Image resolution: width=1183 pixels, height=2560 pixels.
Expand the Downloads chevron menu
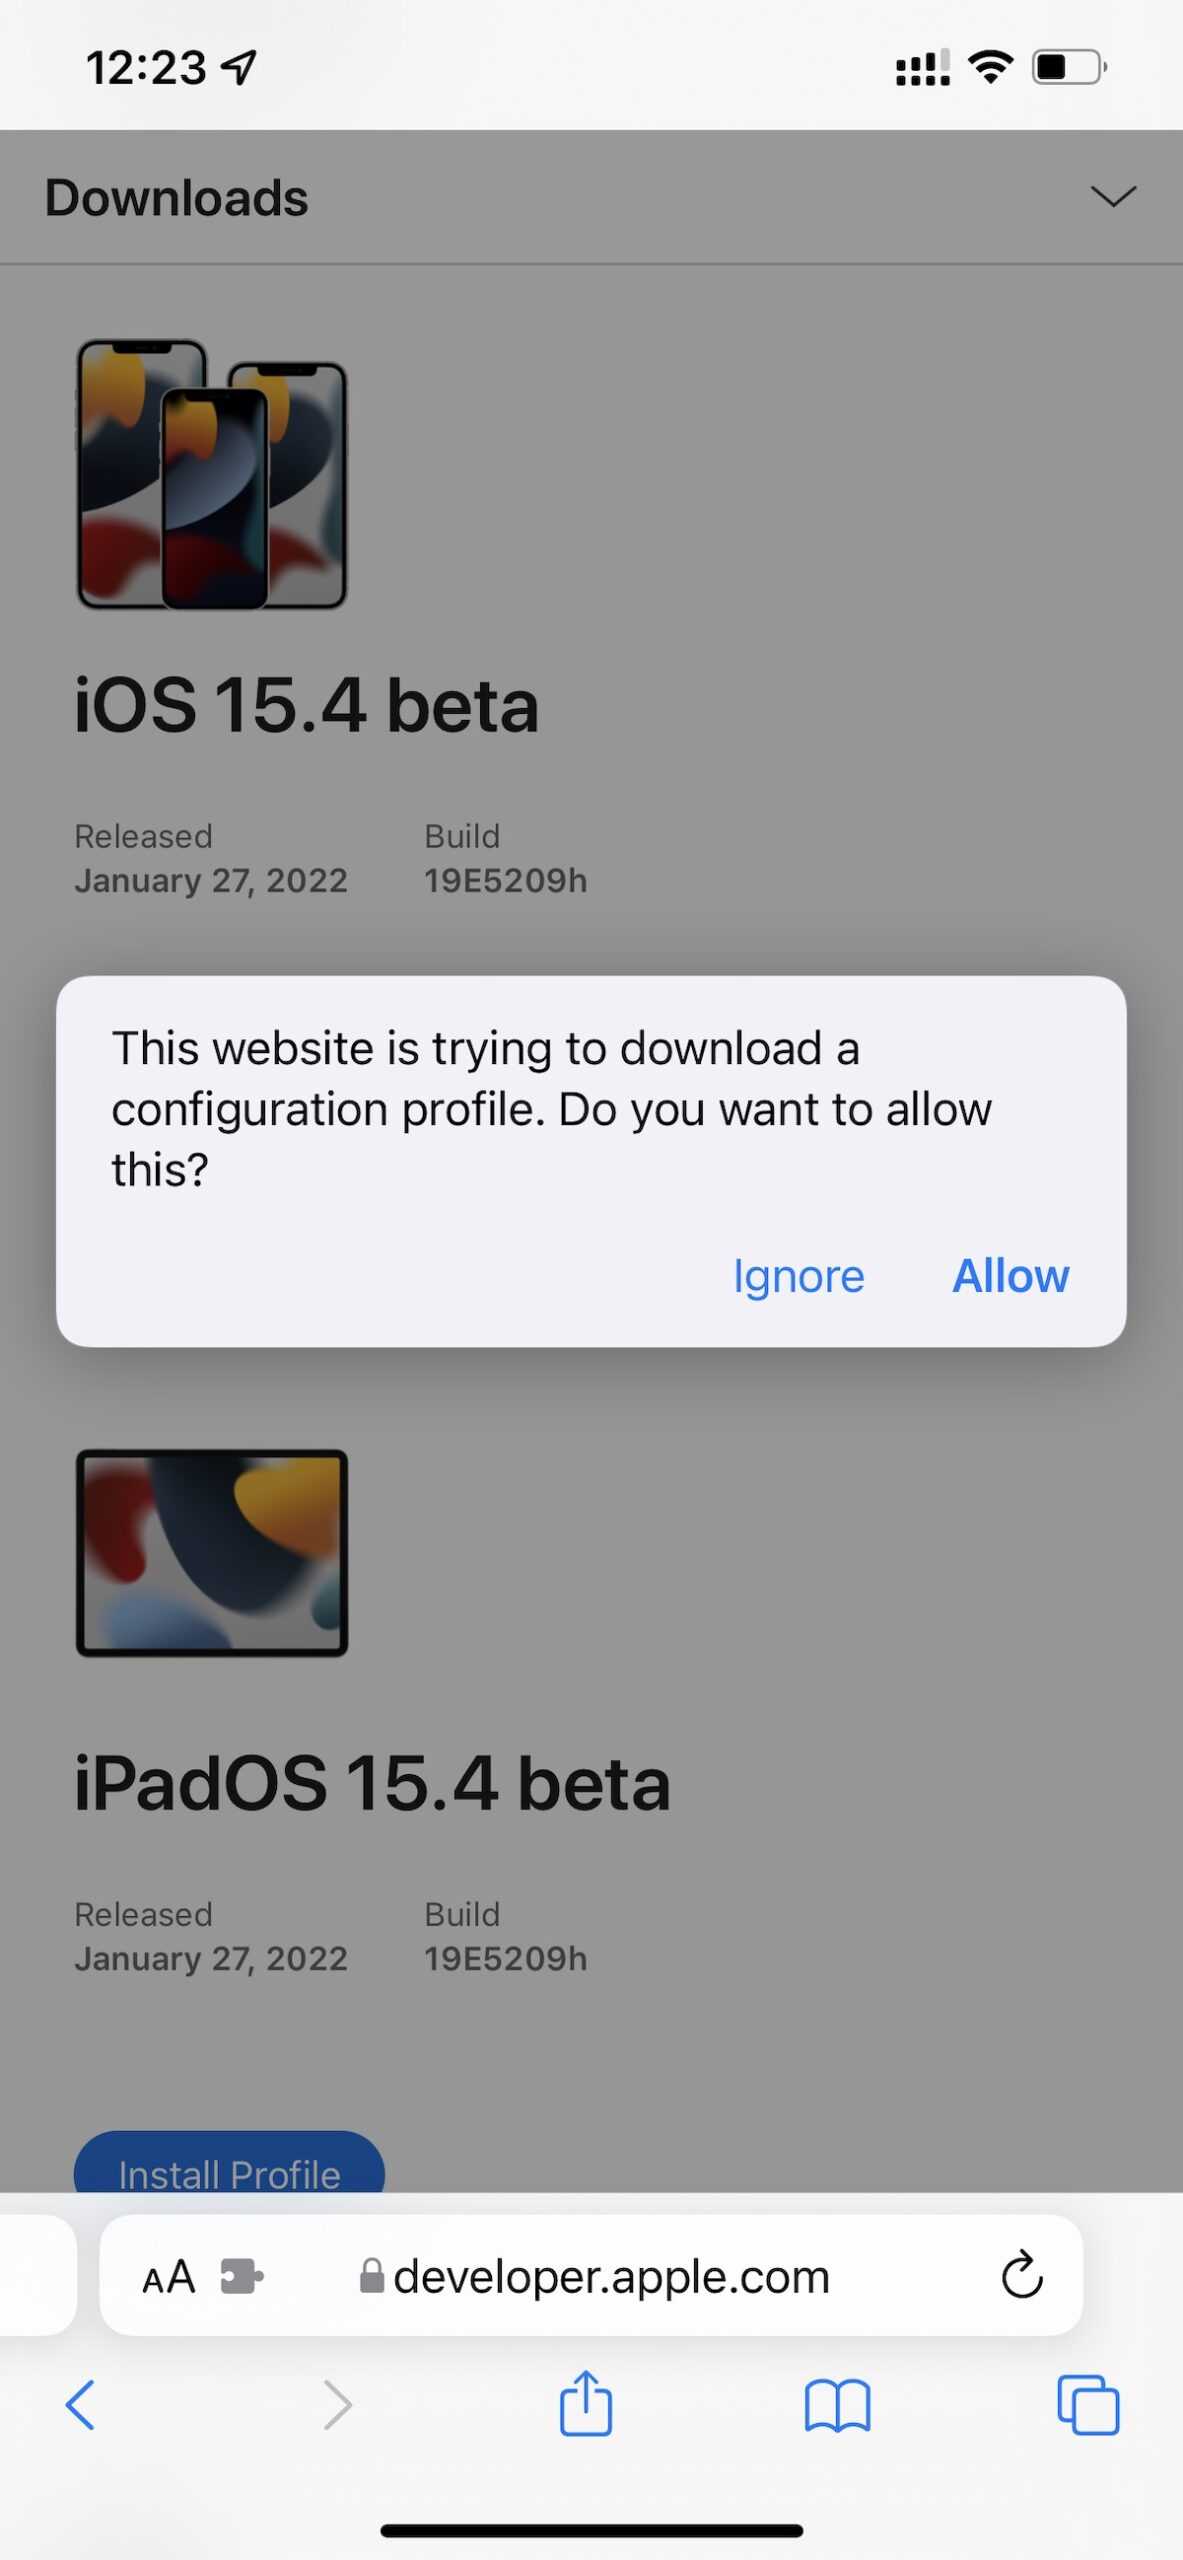1112,197
